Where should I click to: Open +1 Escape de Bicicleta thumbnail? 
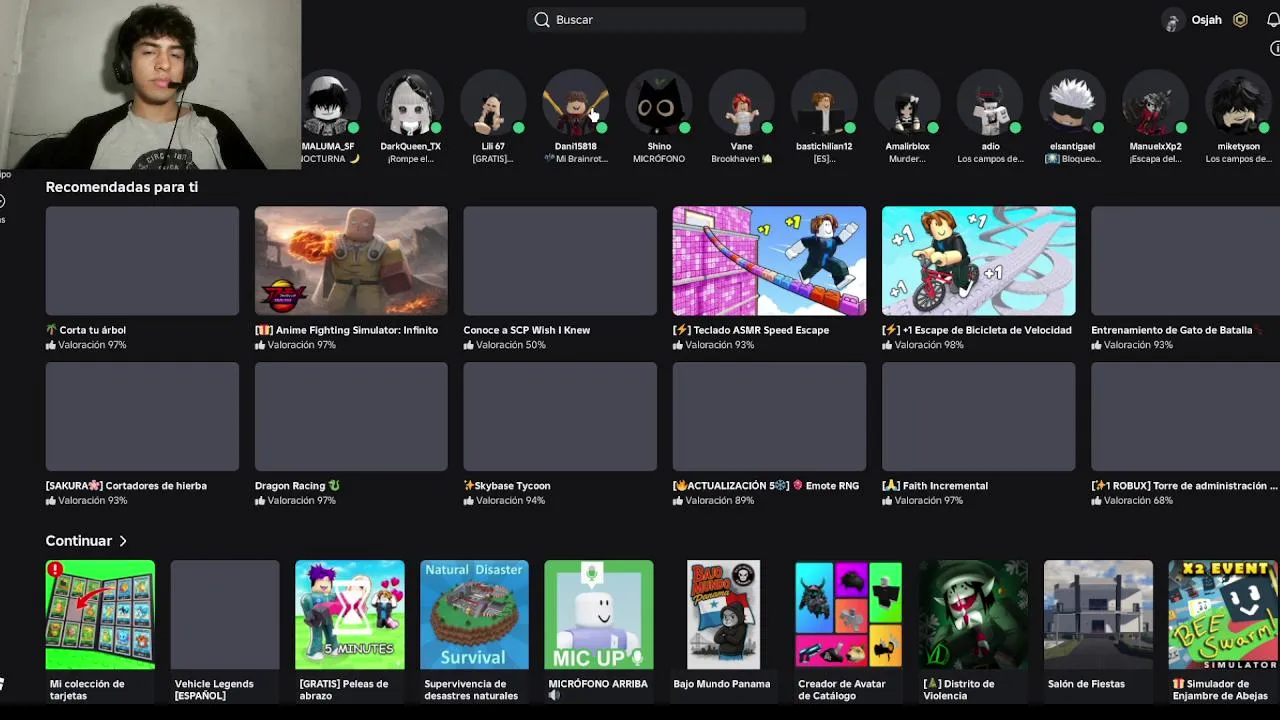coord(978,261)
